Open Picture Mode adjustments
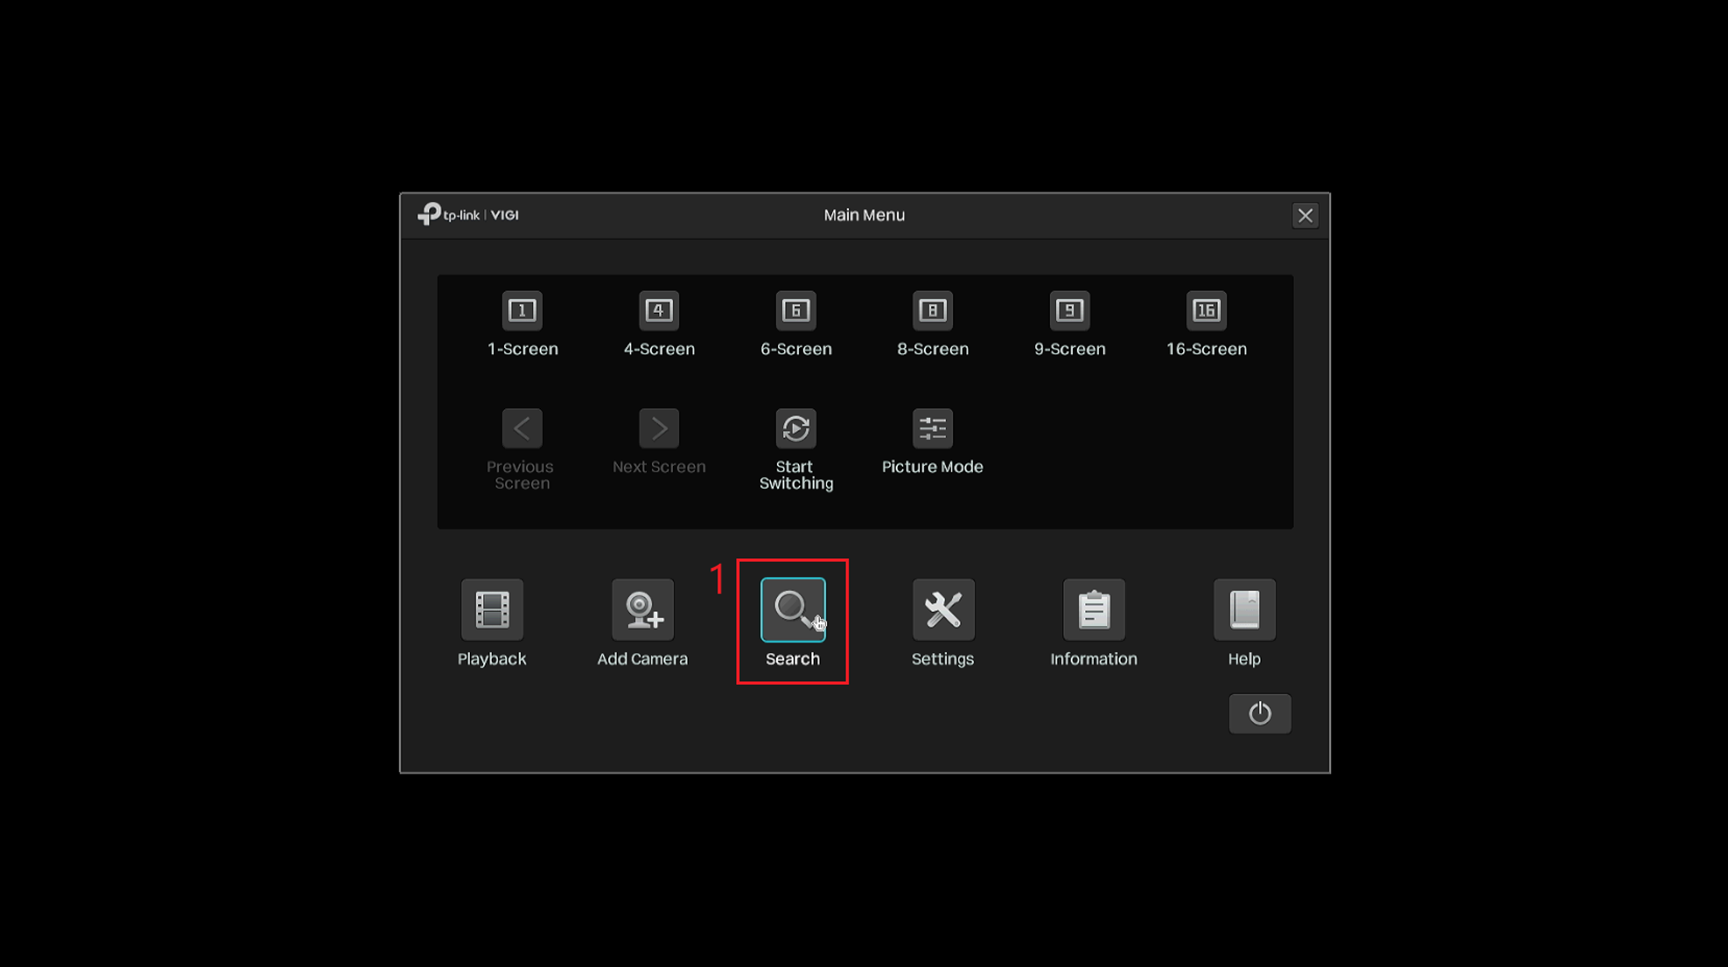Viewport: 1728px width, 967px height. pyautogui.click(x=933, y=429)
